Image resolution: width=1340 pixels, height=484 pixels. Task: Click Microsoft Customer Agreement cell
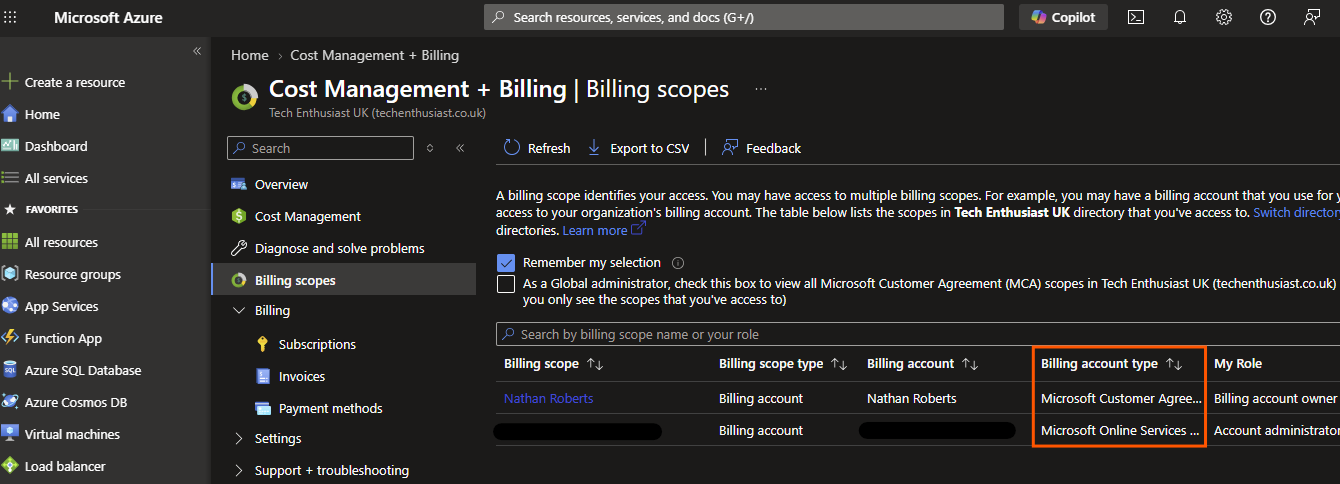click(x=1120, y=398)
